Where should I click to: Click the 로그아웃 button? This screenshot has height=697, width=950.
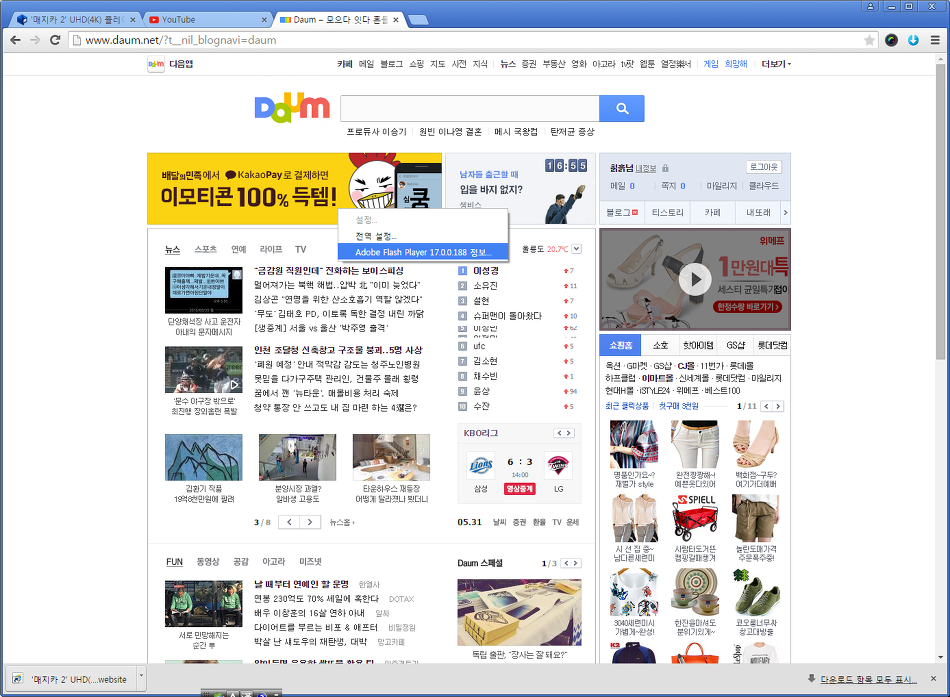coord(763,167)
